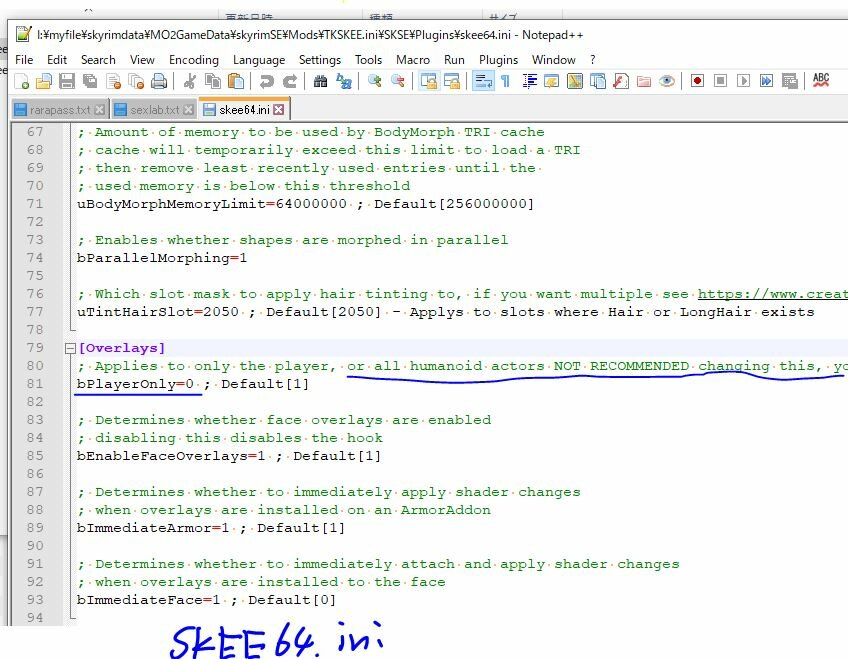
Task: Open the Macro menu
Action: 413,59
